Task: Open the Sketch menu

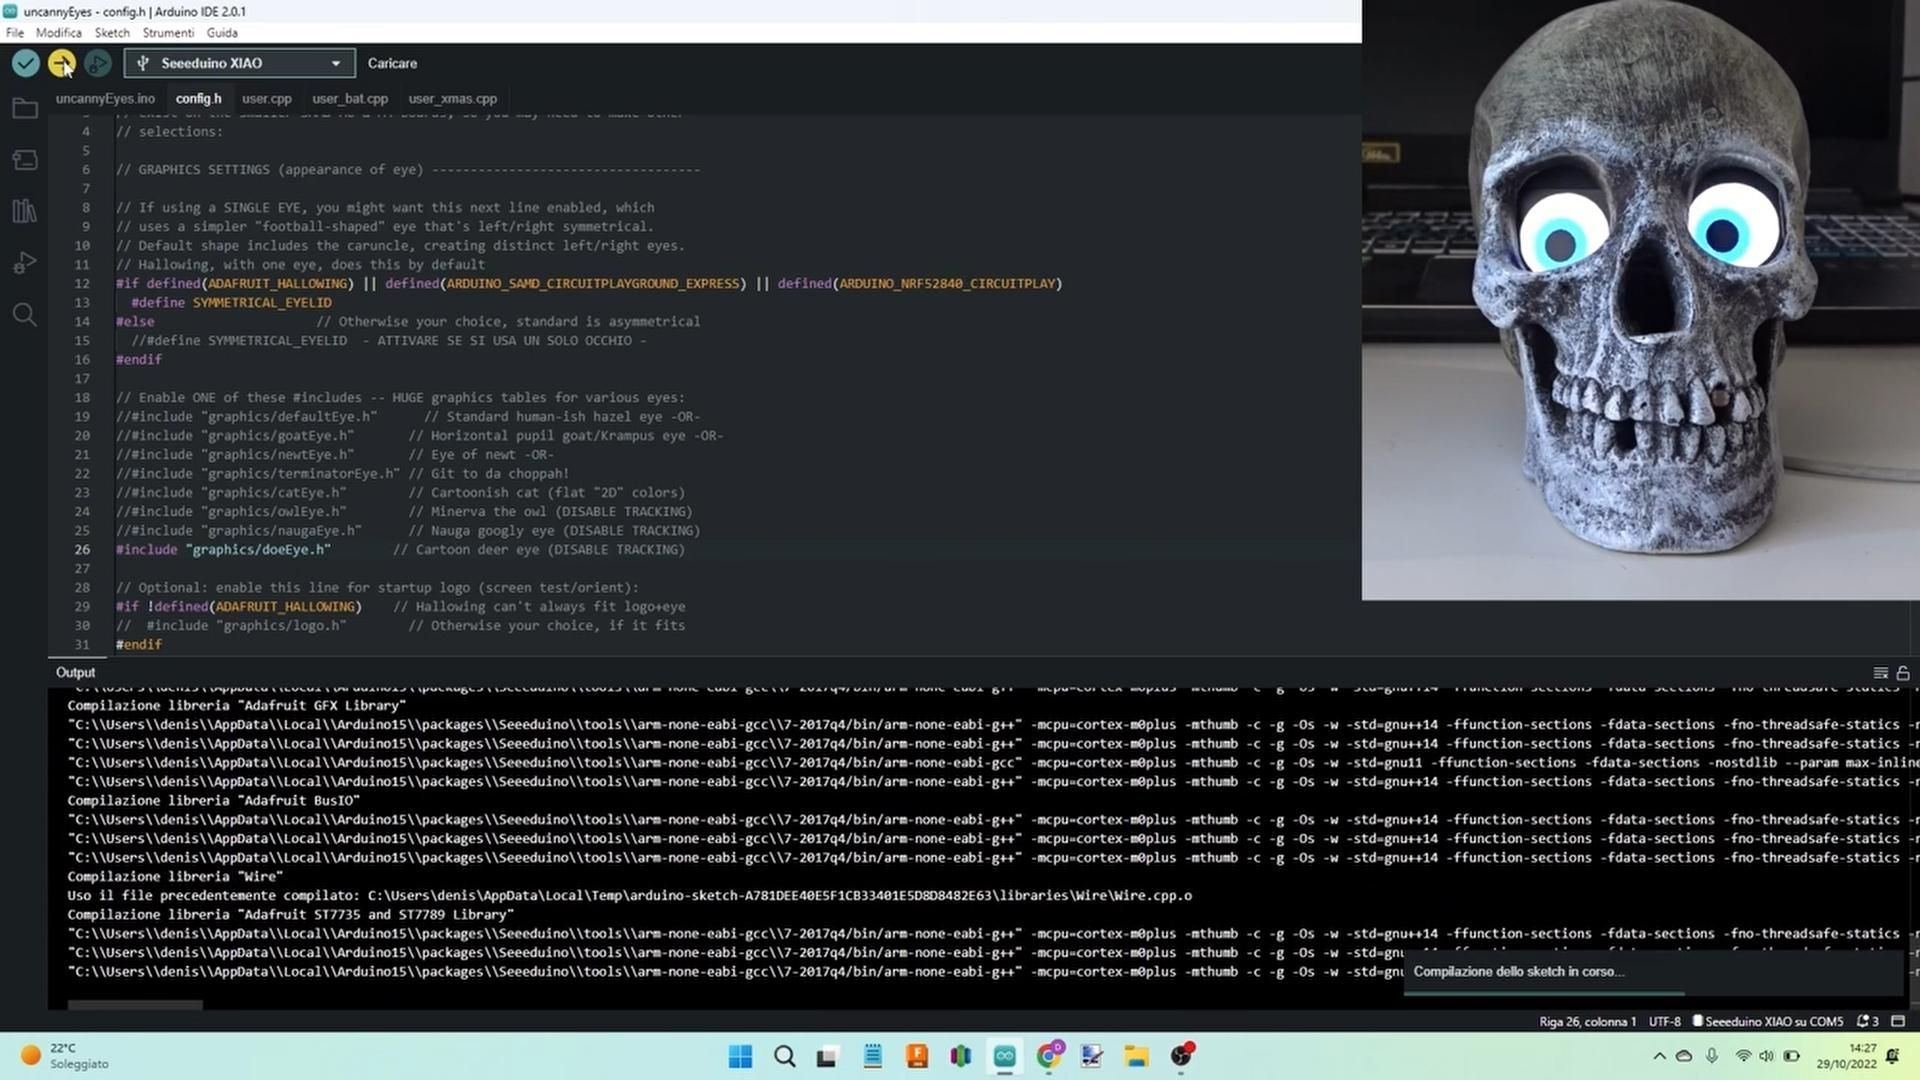Action: coord(112,32)
